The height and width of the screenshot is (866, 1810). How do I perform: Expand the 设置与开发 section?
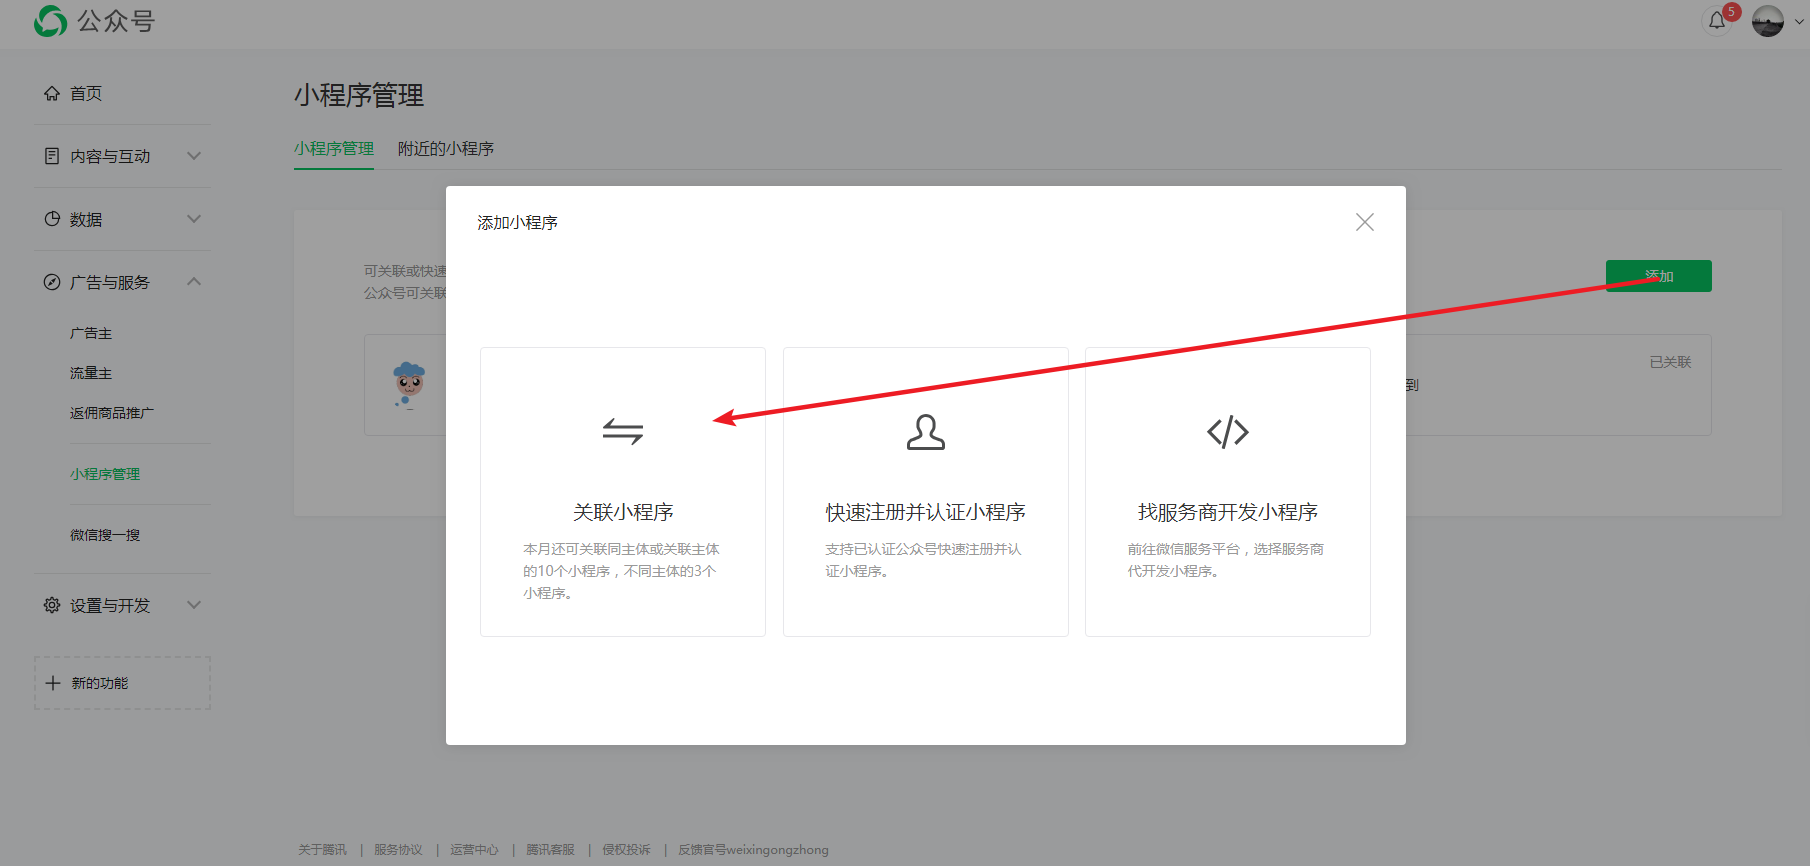194,605
